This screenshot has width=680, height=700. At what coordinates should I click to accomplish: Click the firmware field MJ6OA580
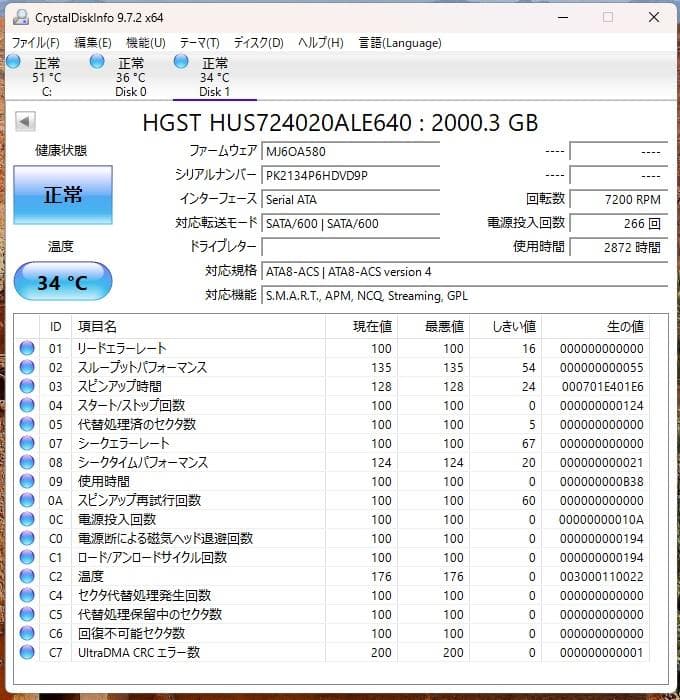click(350, 151)
